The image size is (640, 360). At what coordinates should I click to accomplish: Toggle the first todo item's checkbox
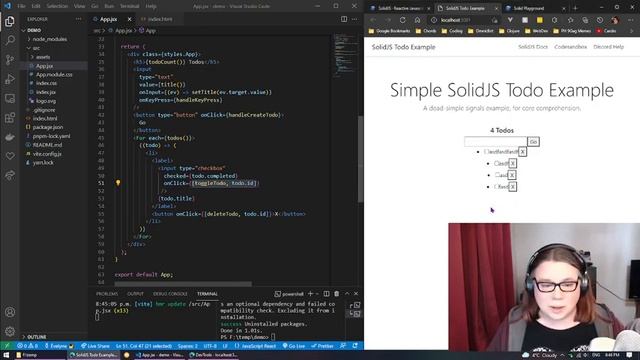[487, 152]
